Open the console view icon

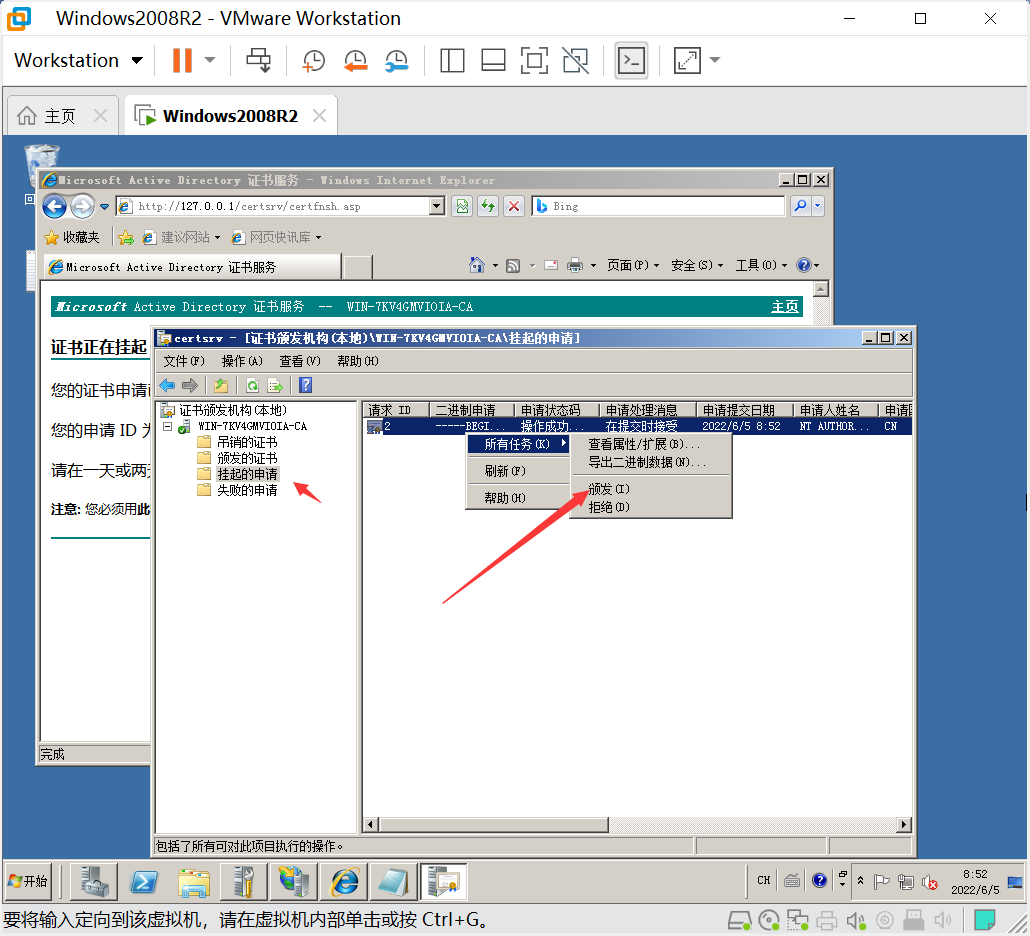click(631, 60)
